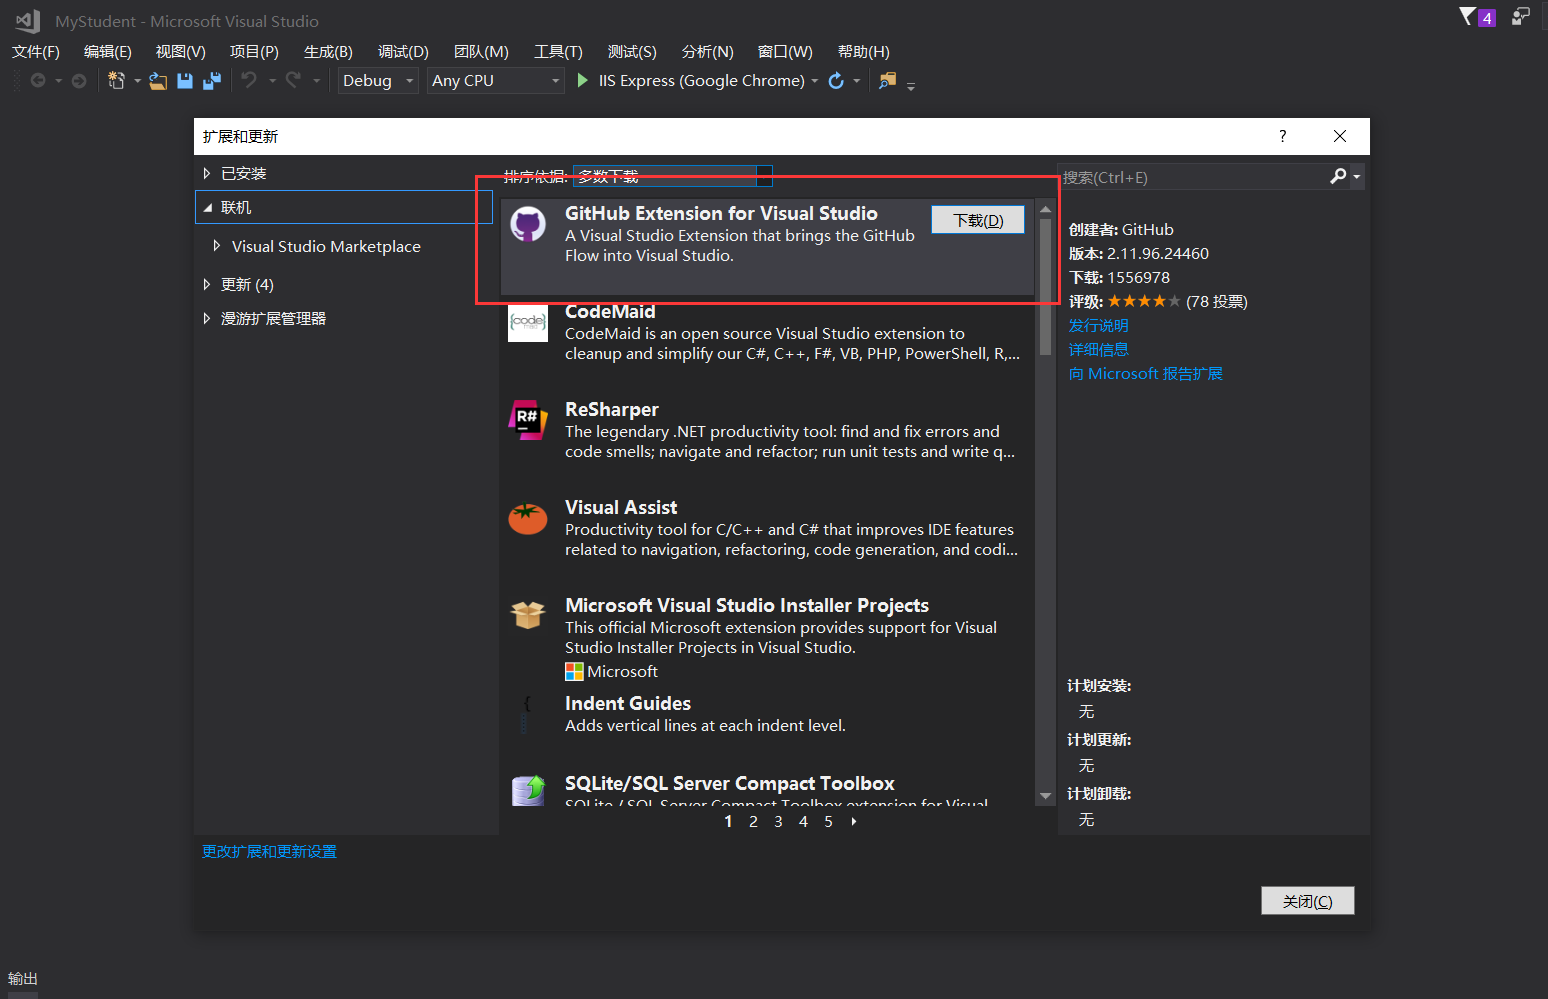1548x999 pixels.
Task: Click the 关闭(C) close button
Action: (1307, 901)
